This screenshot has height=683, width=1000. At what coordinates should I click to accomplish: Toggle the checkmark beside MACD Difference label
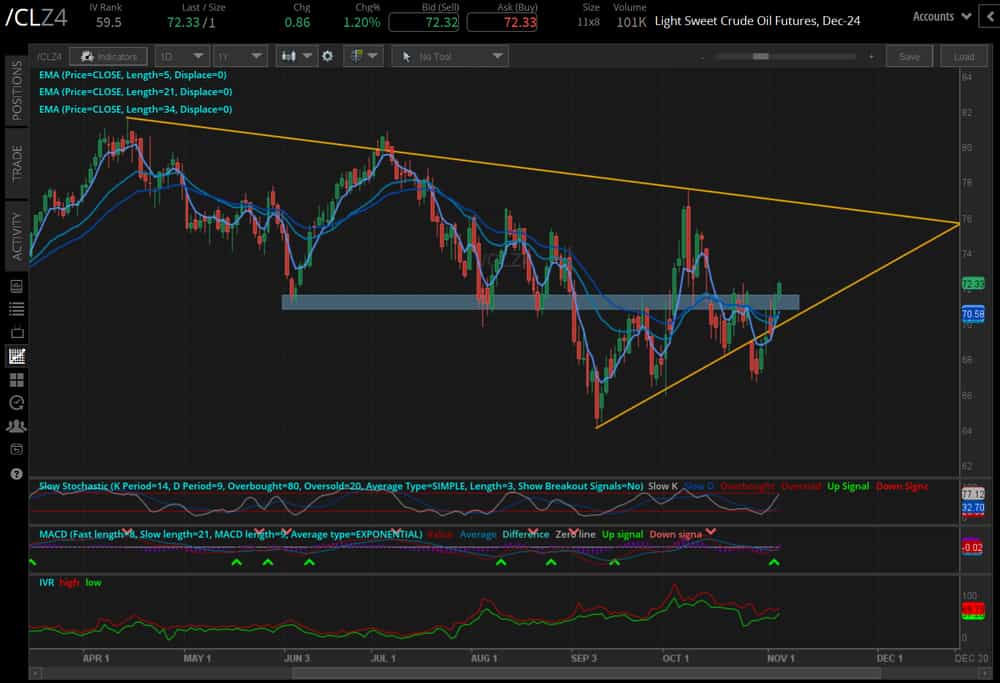coord(534,530)
